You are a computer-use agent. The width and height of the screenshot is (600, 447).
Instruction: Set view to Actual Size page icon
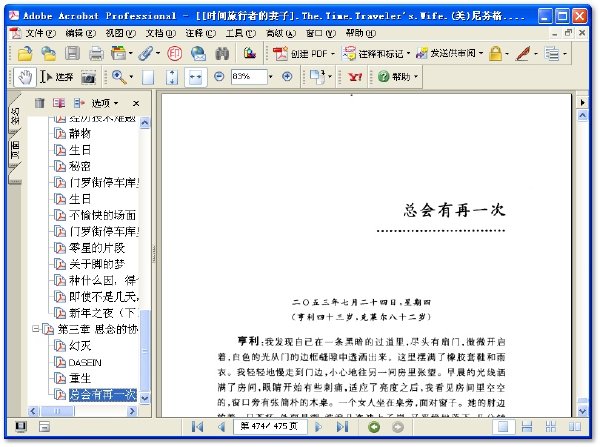pyautogui.click(x=148, y=77)
